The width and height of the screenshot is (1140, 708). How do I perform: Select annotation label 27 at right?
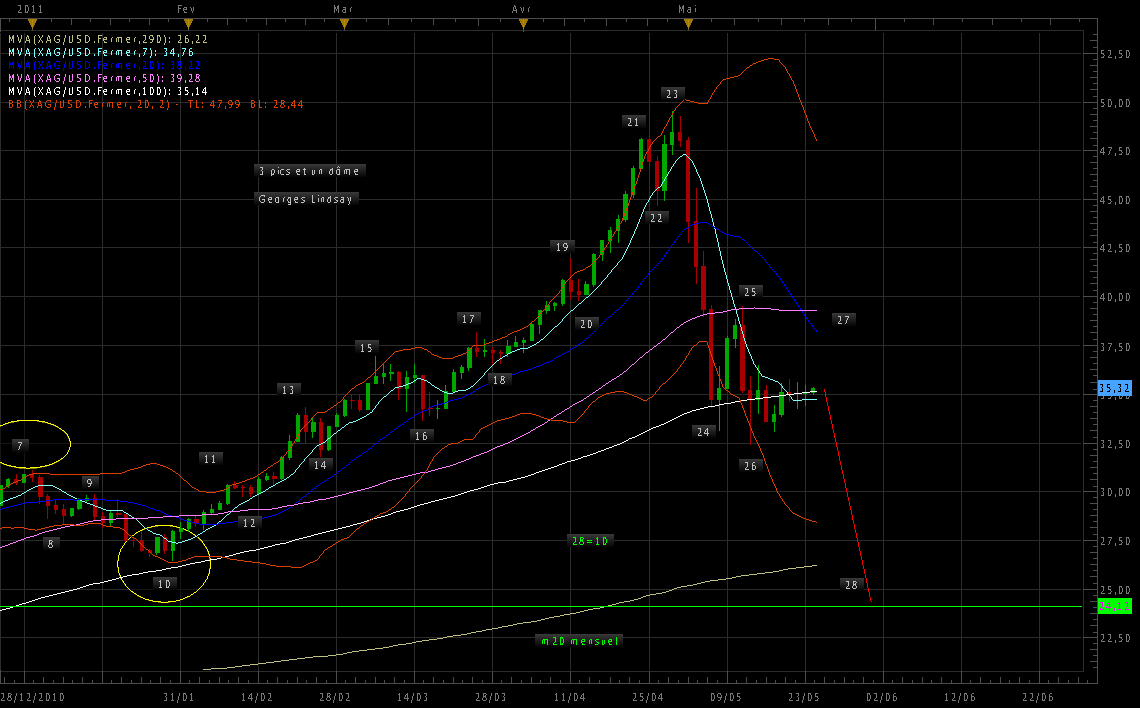pyautogui.click(x=843, y=320)
